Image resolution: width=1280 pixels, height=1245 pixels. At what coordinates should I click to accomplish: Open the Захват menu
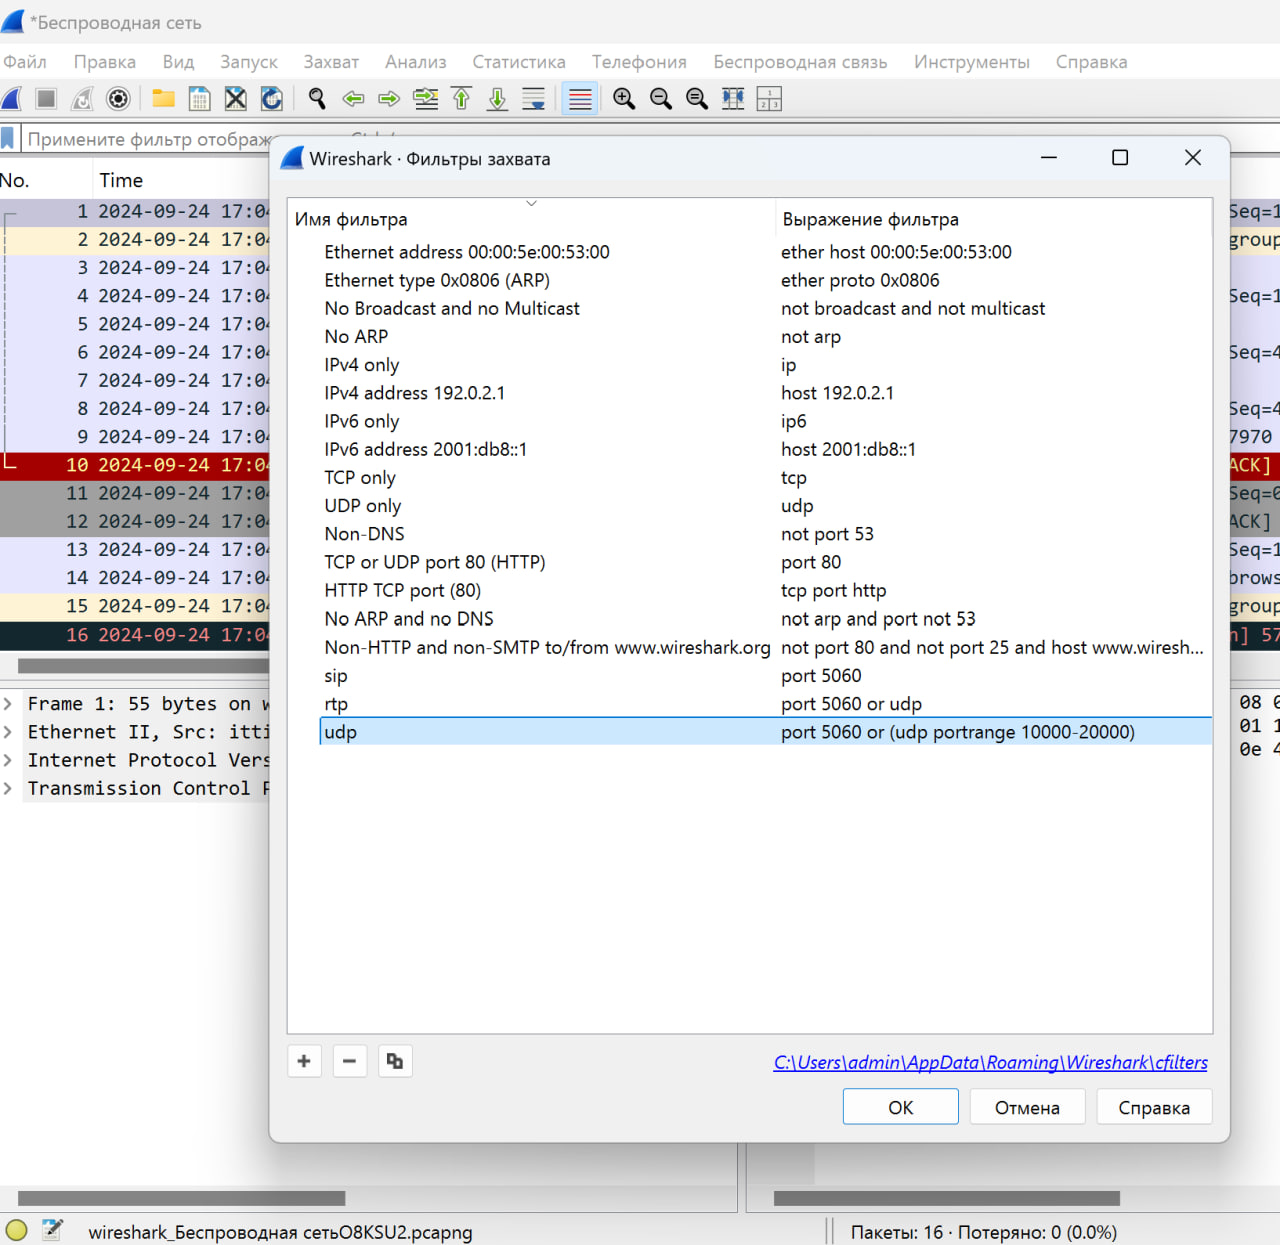coord(331,62)
